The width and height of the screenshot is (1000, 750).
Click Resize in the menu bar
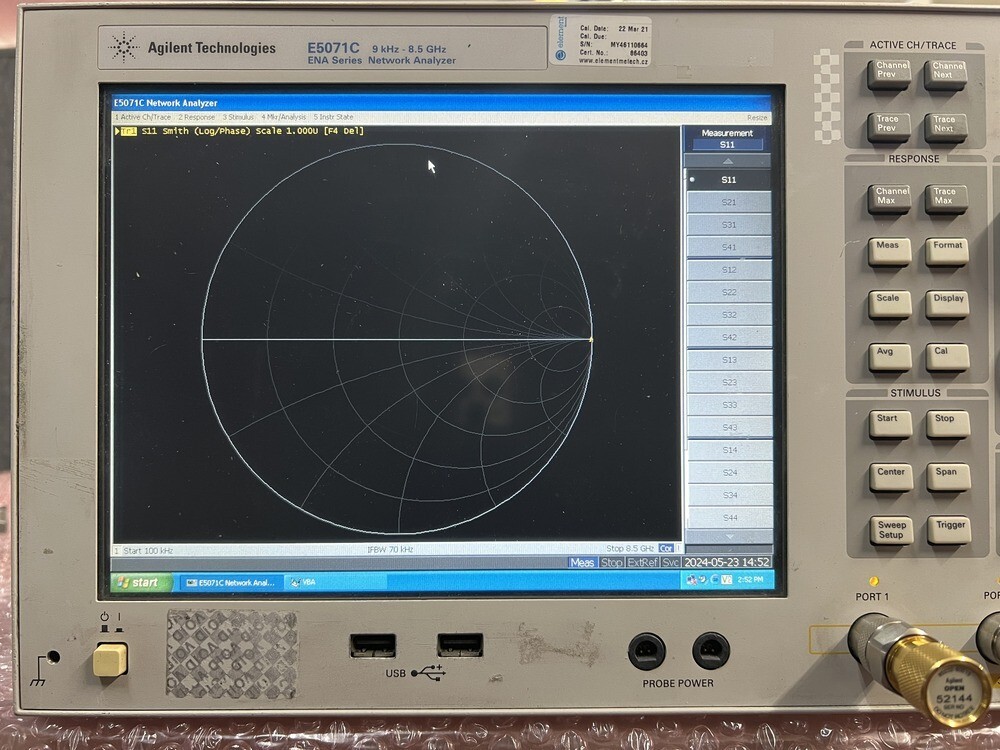[x=757, y=118]
